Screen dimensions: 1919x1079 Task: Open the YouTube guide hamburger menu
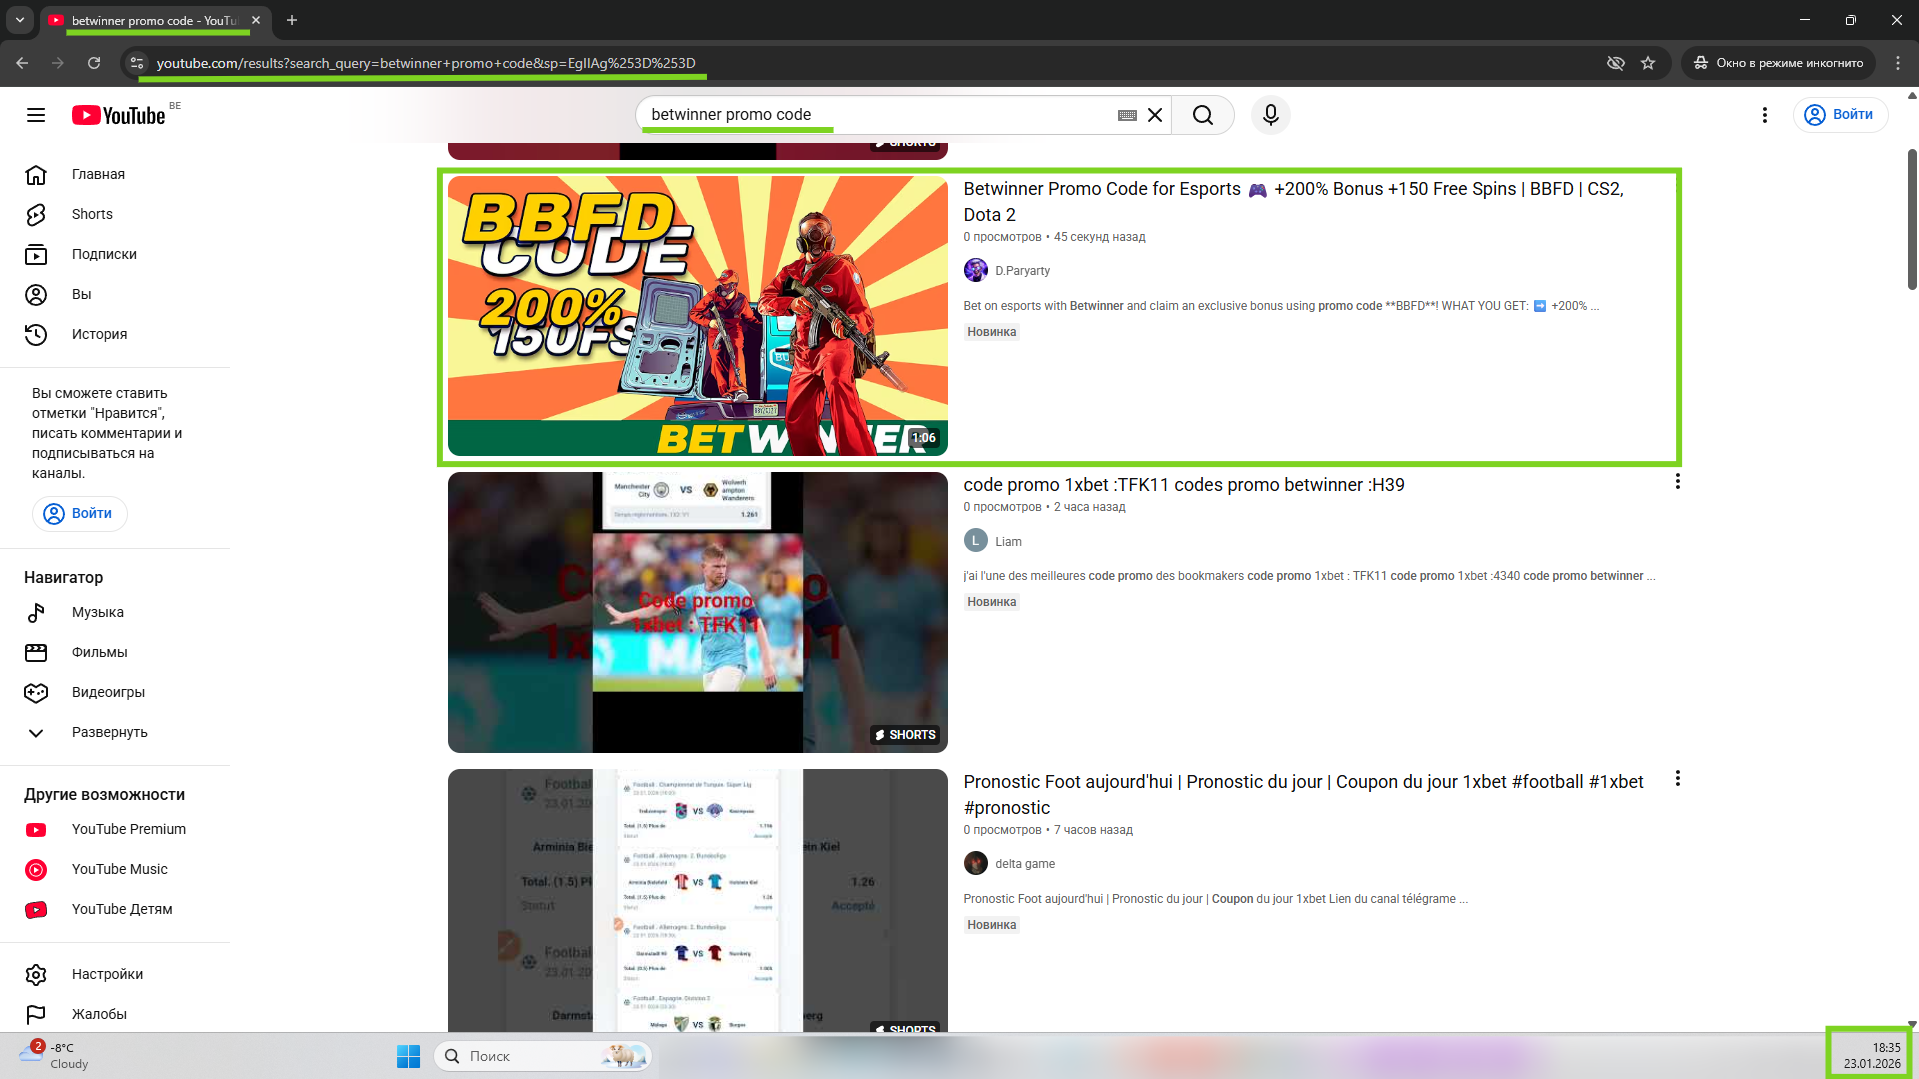coord(36,115)
